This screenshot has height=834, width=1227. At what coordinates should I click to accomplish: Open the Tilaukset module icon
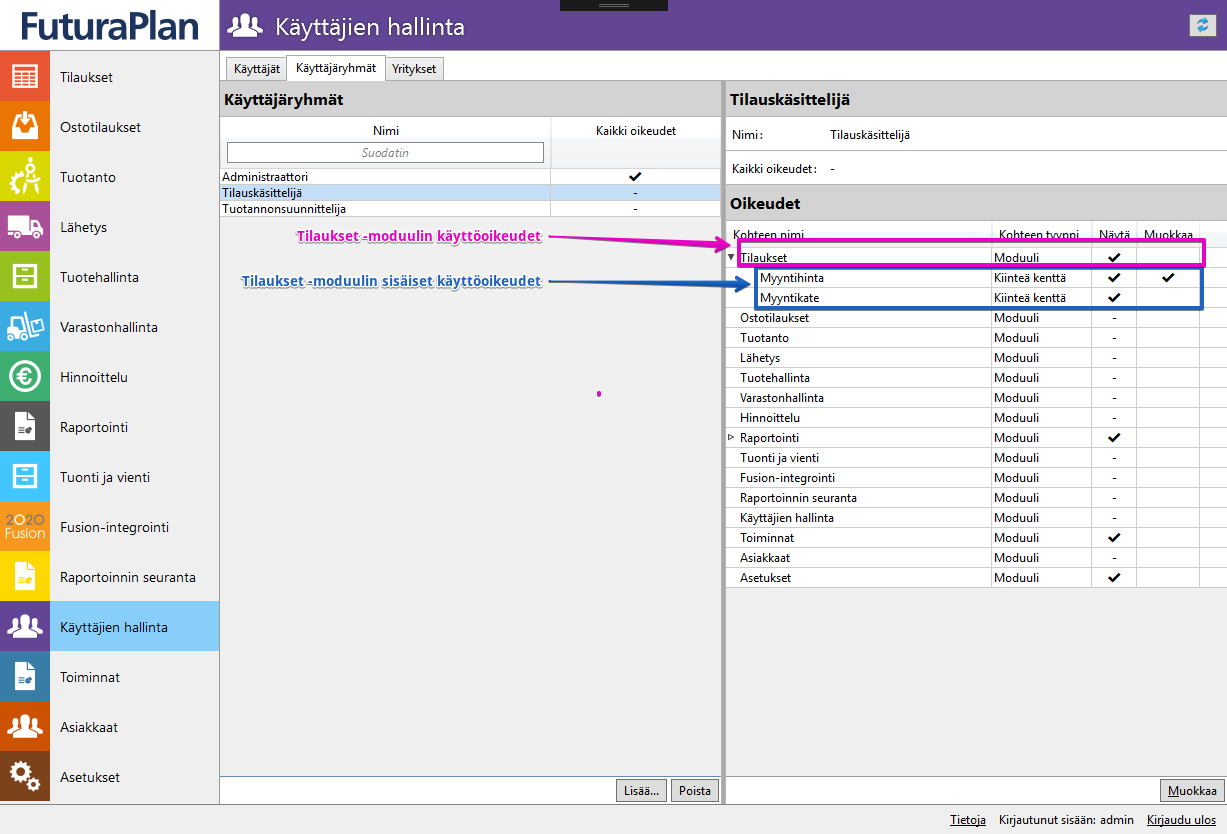pos(25,77)
